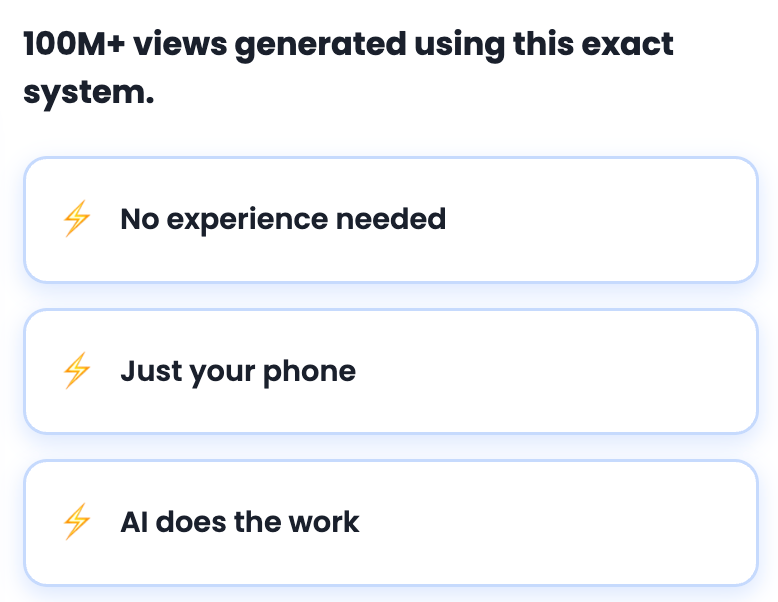Click the lightning icon beside 'AI does the work'
The height and width of the screenshot is (602, 778).
click(x=77, y=522)
